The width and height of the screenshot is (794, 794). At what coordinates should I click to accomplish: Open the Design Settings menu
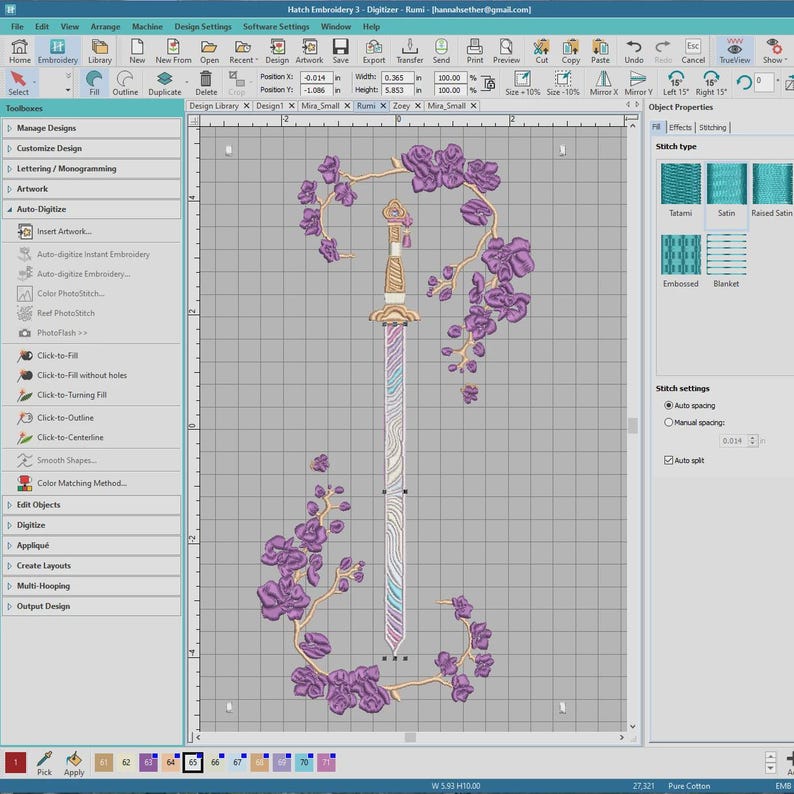pos(203,27)
